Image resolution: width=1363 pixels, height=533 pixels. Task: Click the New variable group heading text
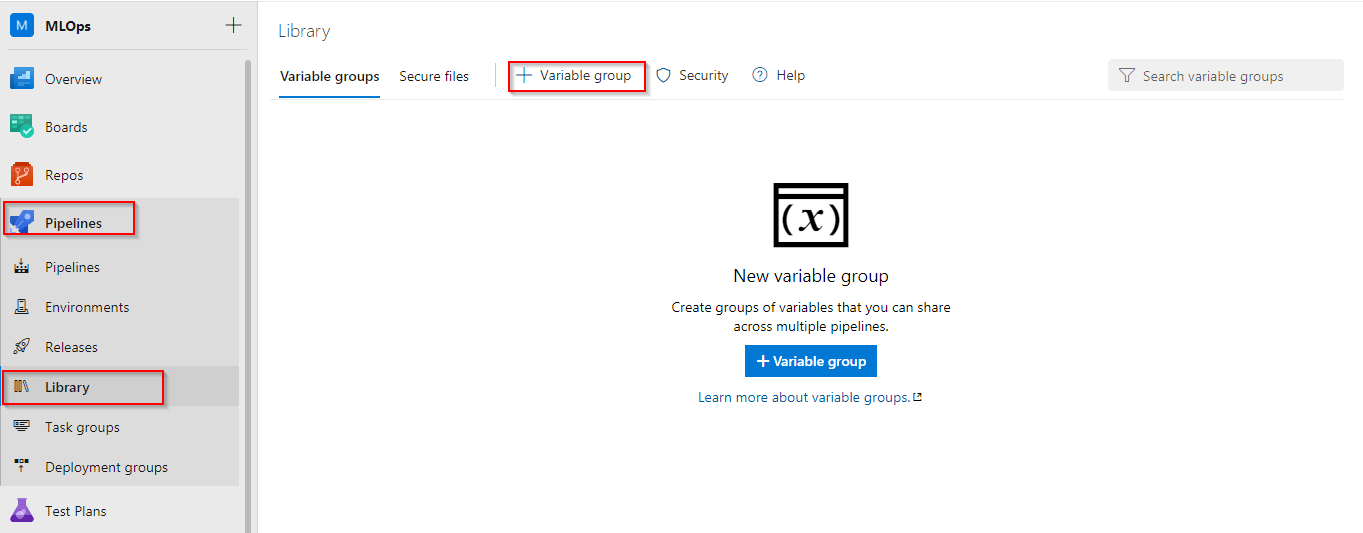point(811,276)
